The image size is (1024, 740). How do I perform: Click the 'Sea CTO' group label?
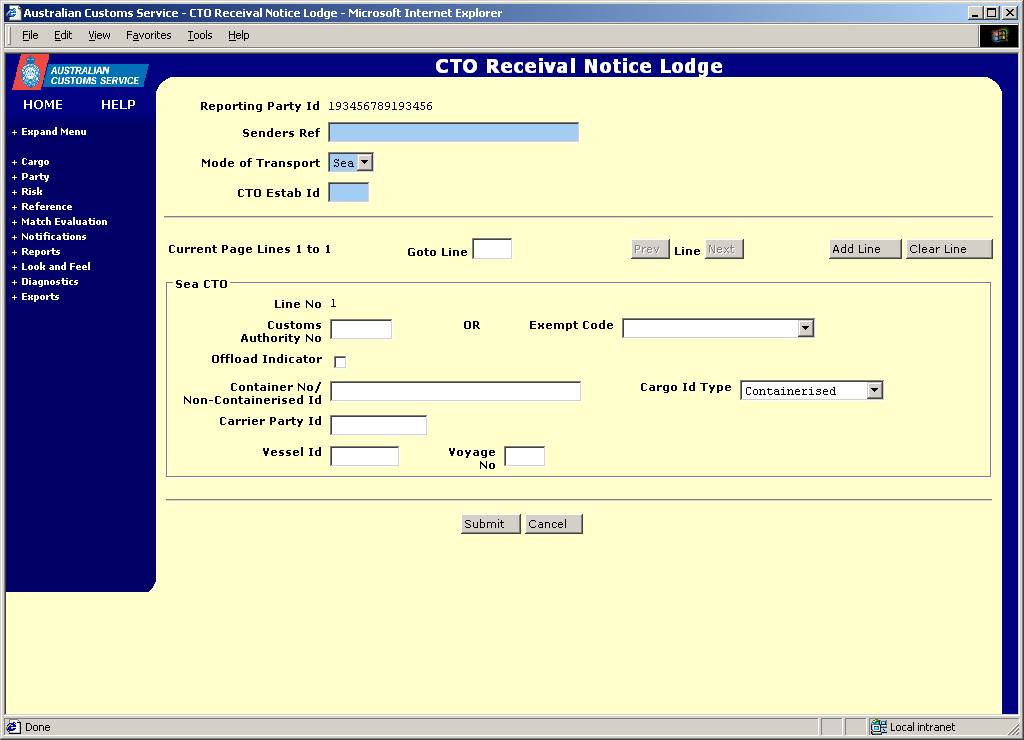pos(201,284)
